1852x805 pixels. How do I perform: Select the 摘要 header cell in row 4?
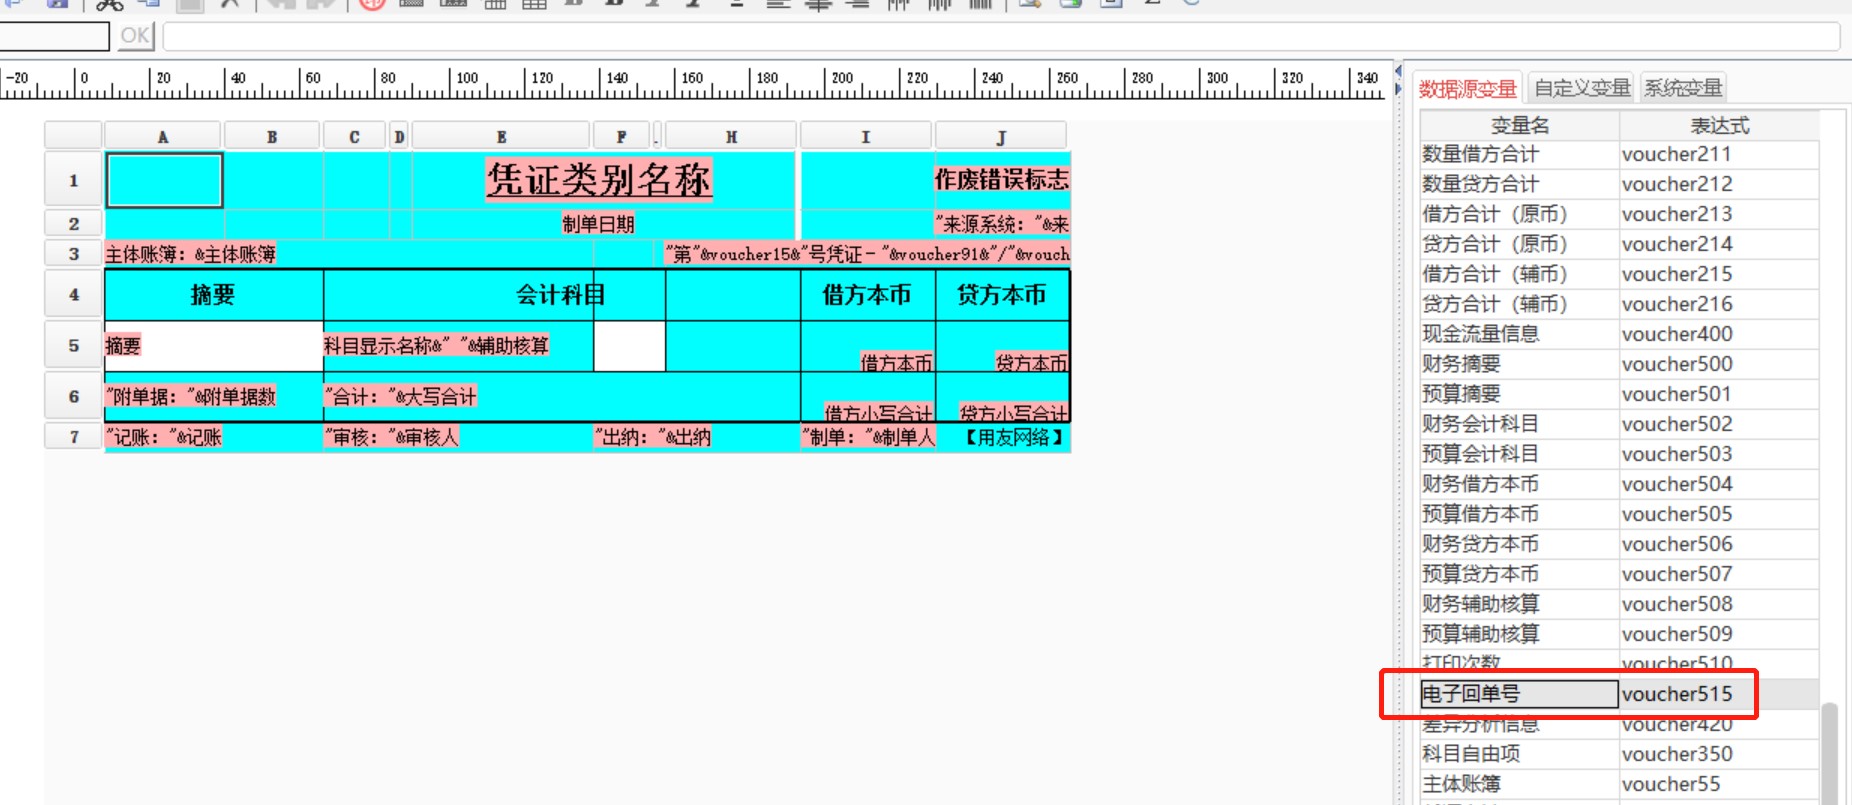213,295
